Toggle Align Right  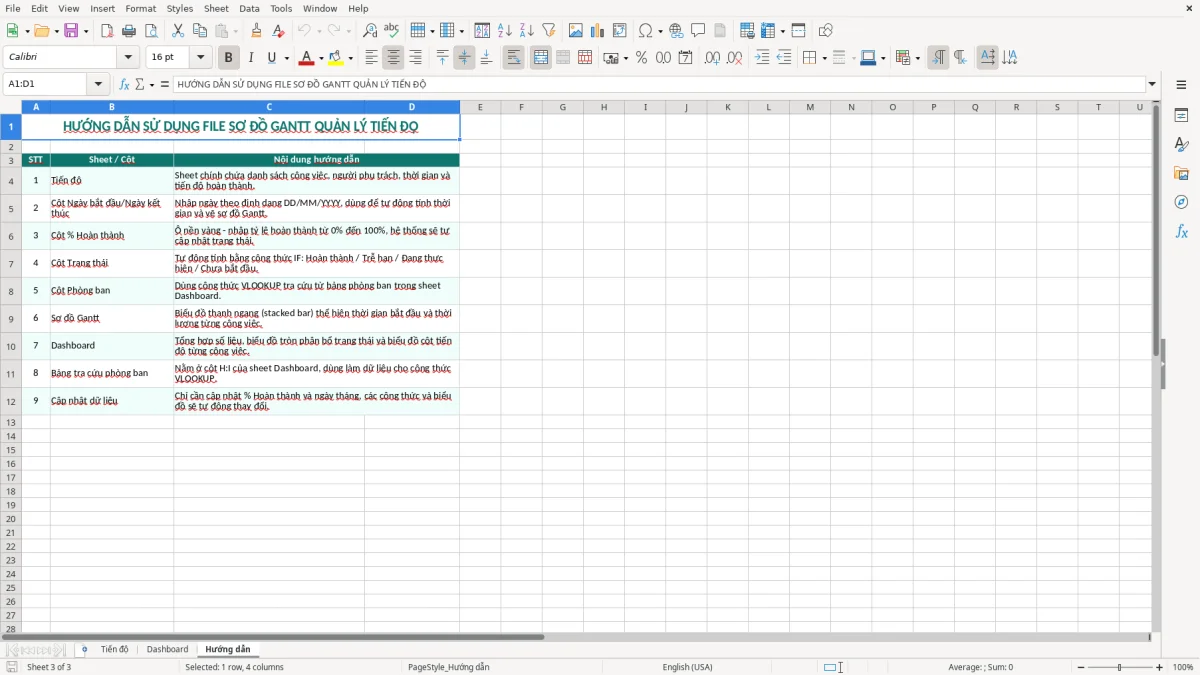coord(415,58)
